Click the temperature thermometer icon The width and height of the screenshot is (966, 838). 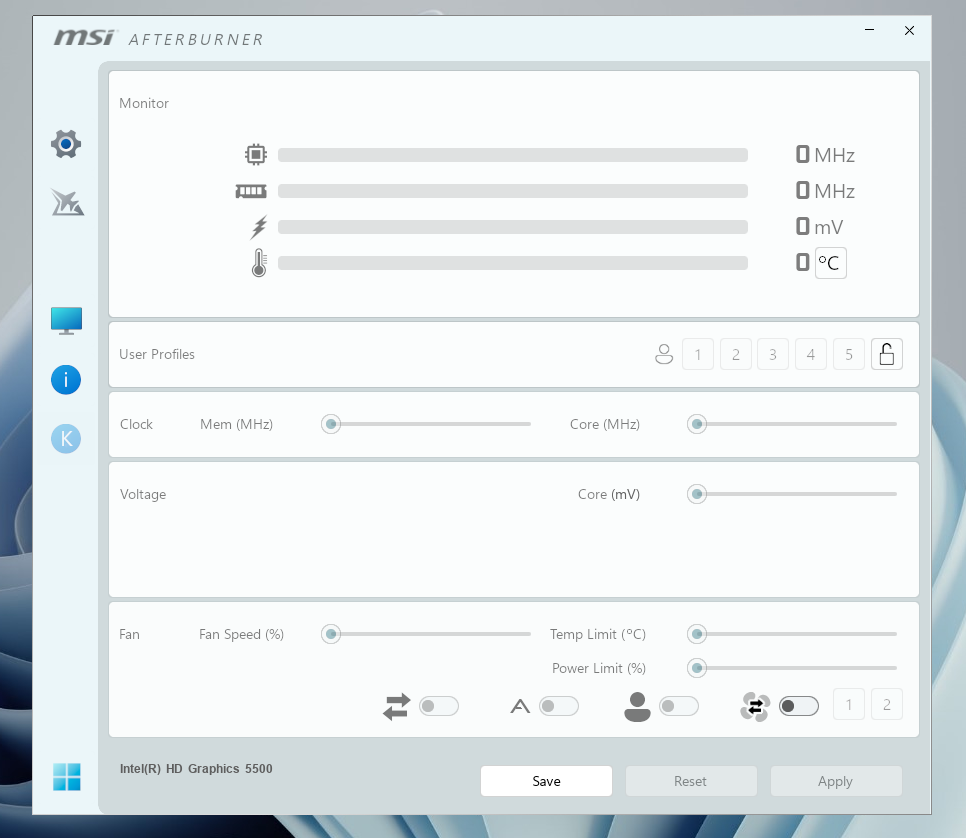pyautogui.click(x=259, y=262)
